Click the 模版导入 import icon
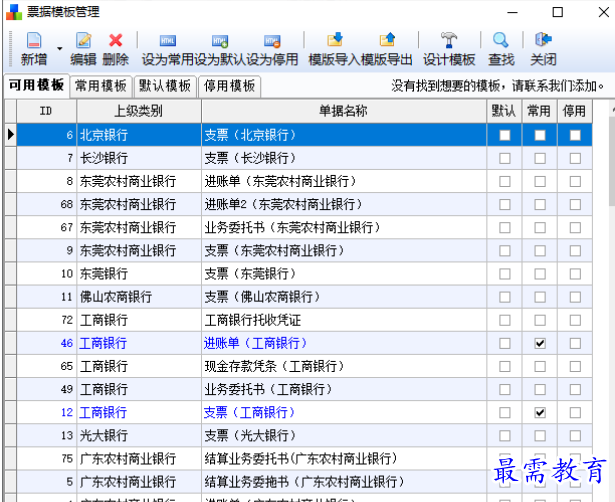The height and width of the screenshot is (502, 615). coord(335,40)
